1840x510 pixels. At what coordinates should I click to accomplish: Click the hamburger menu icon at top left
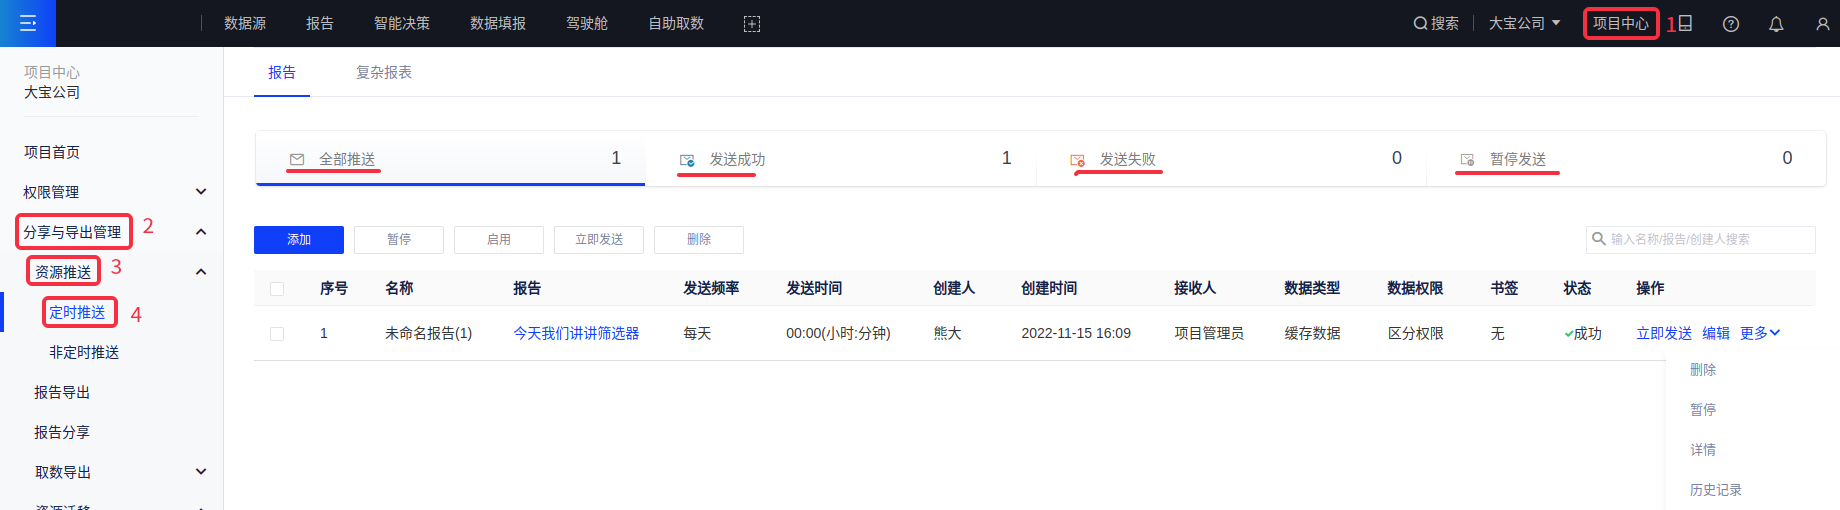click(x=28, y=23)
